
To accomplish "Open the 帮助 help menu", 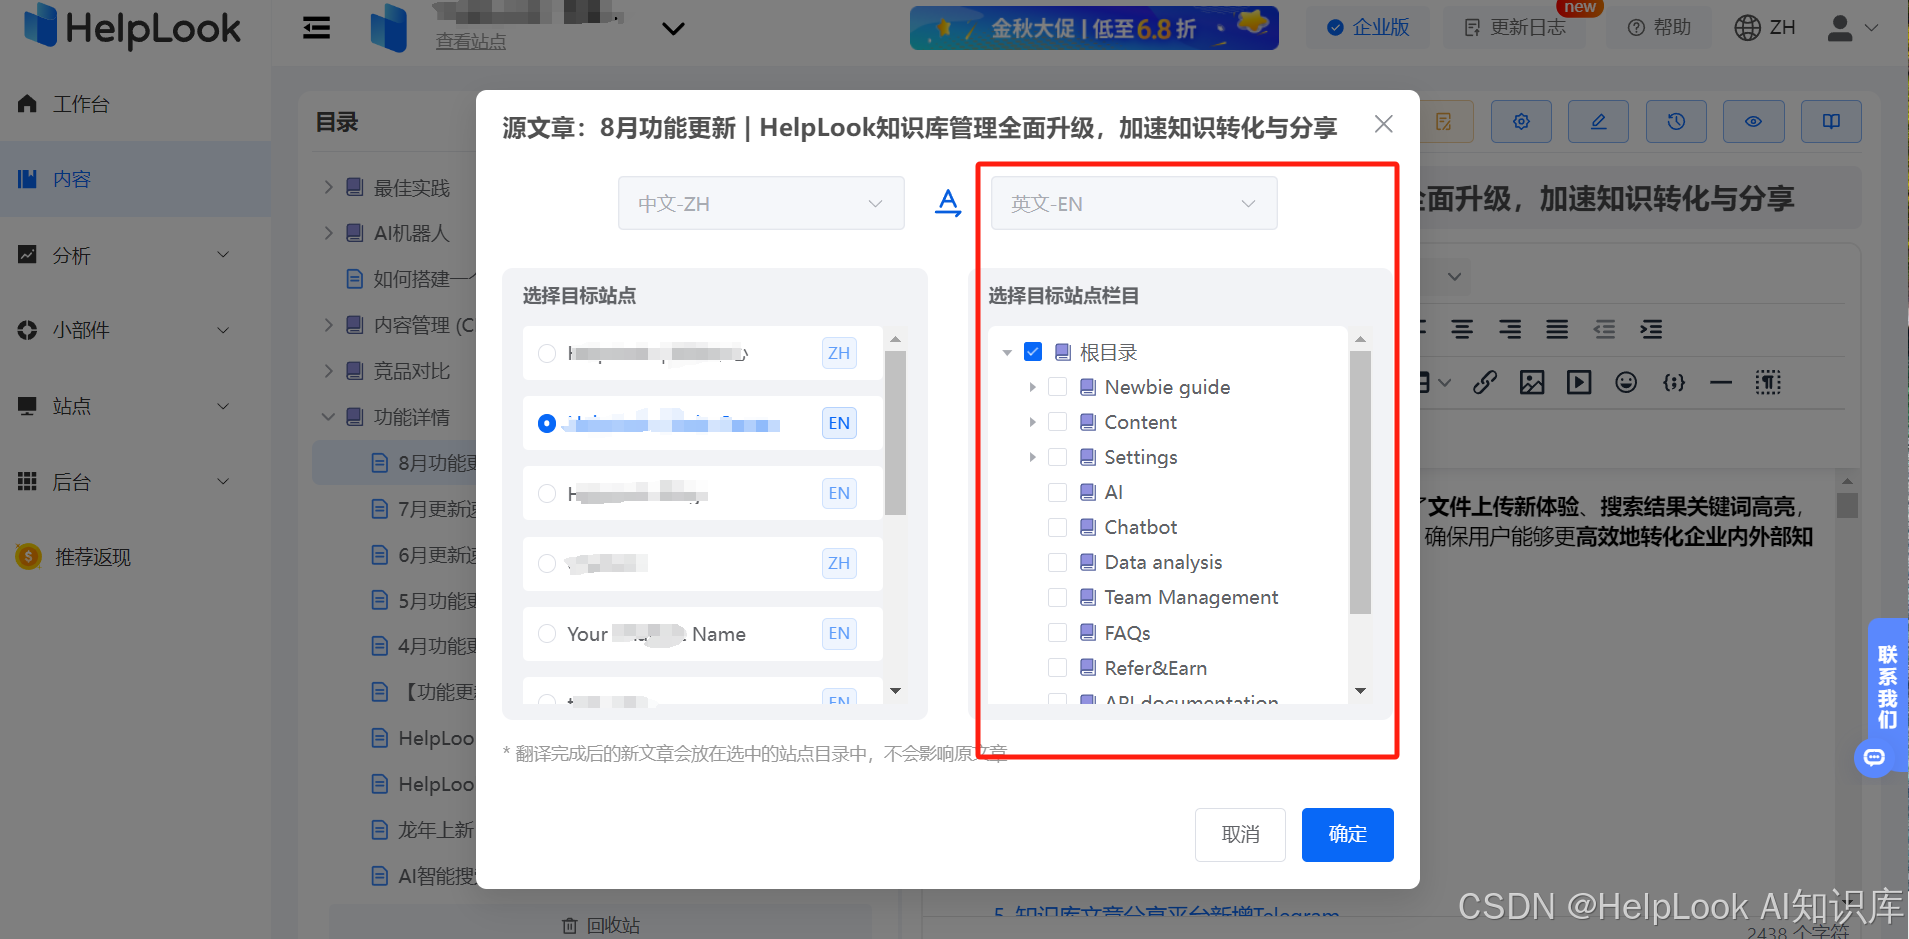I will tap(1660, 28).
